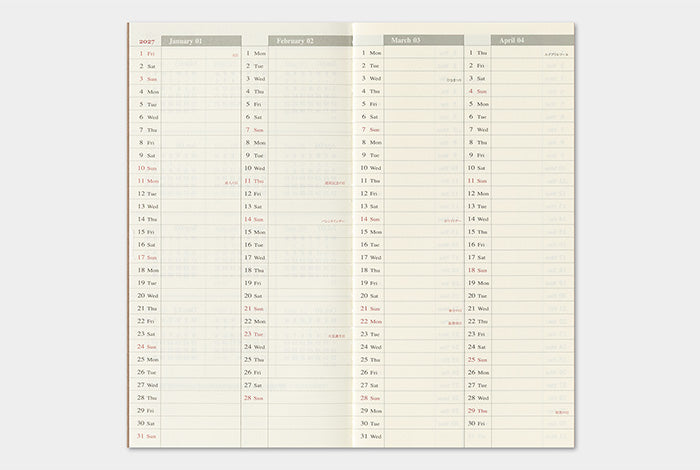Click the April 04 month header

532,40
